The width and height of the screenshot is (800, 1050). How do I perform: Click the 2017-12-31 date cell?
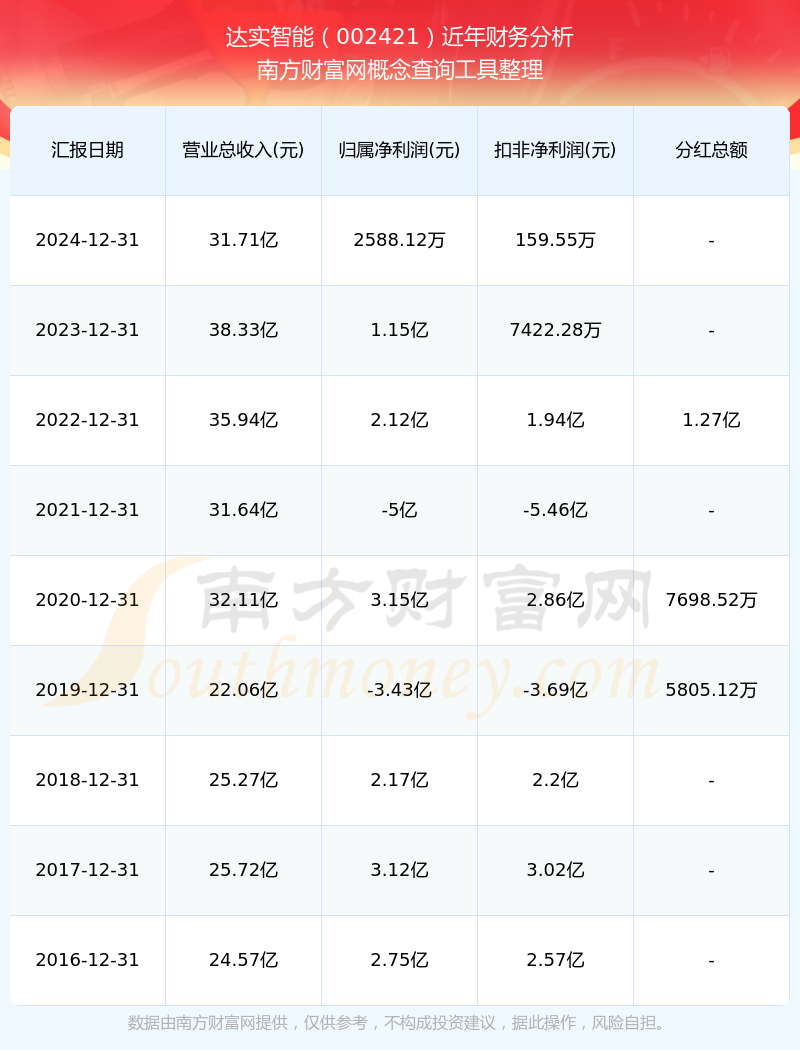88,870
